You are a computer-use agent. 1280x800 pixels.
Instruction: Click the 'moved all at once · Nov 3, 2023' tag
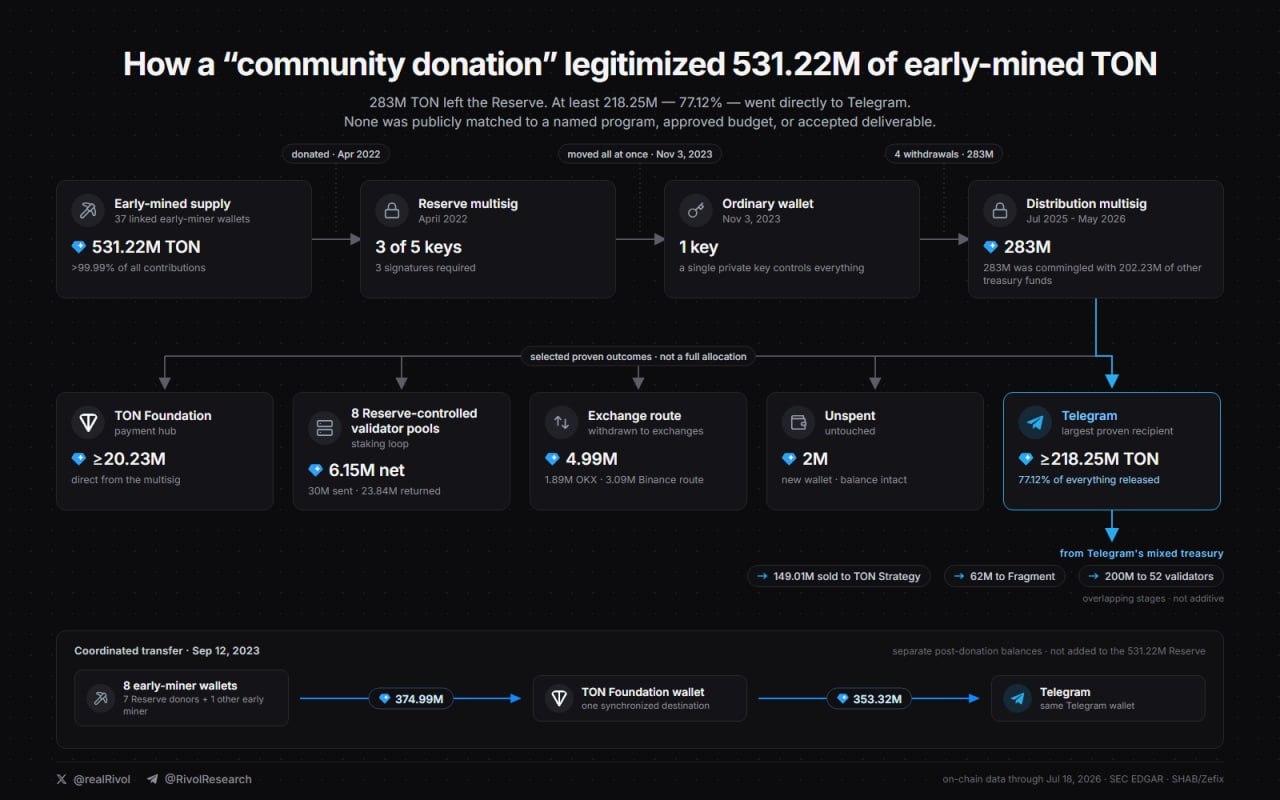(x=640, y=154)
